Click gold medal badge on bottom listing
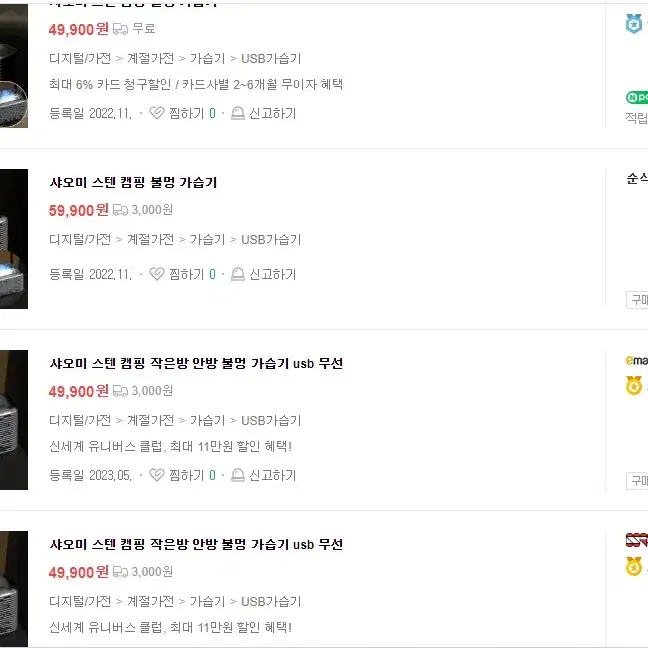This screenshot has height=648, width=648. click(x=634, y=567)
